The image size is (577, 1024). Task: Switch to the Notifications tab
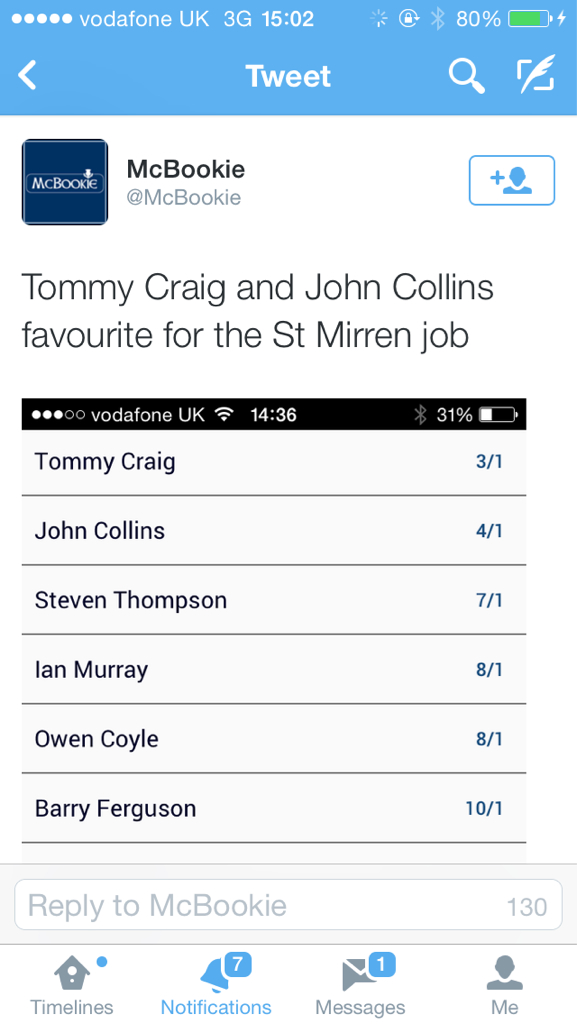[x=216, y=984]
